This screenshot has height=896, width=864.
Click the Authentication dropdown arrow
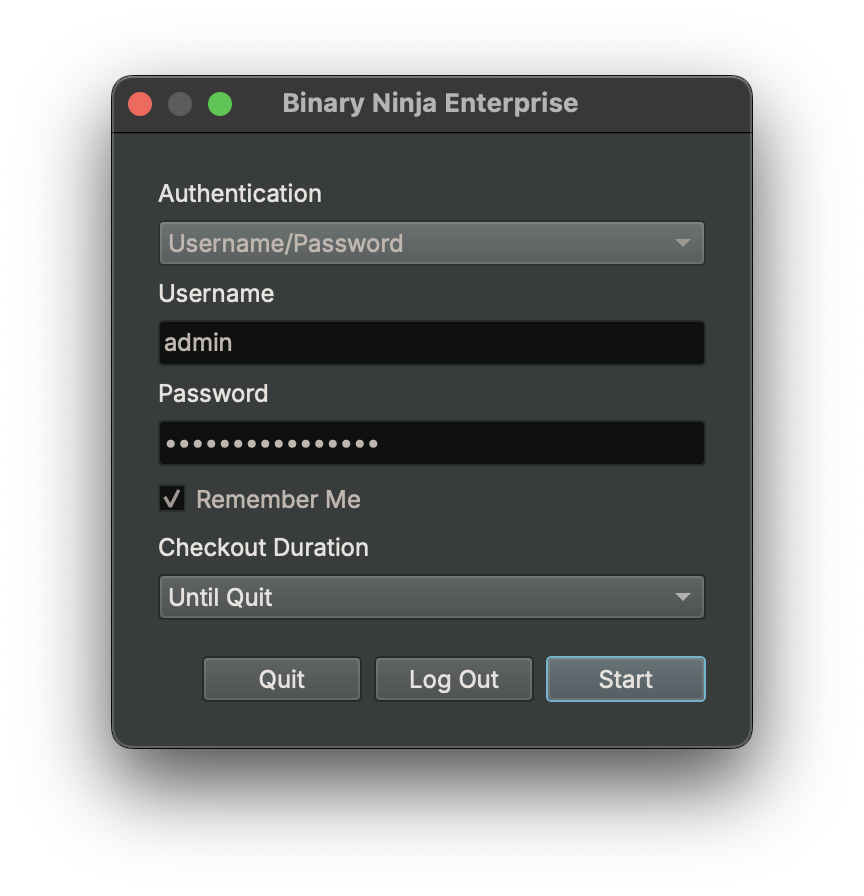pyautogui.click(x=683, y=242)
